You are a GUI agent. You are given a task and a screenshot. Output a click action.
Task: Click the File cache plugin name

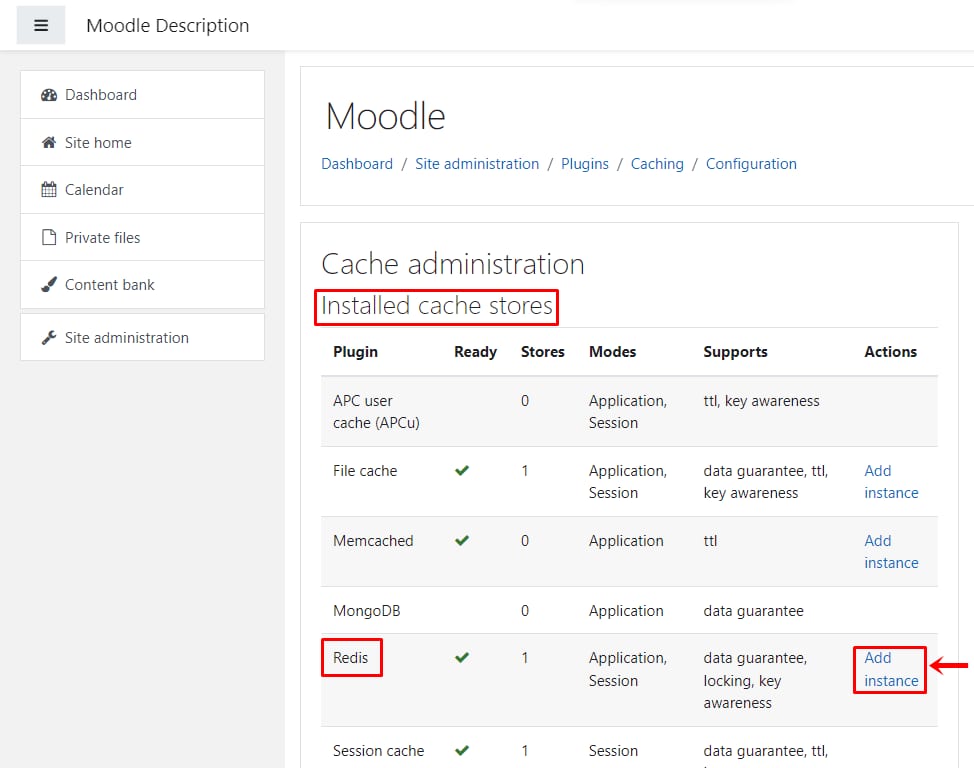[x=365, y=471]
